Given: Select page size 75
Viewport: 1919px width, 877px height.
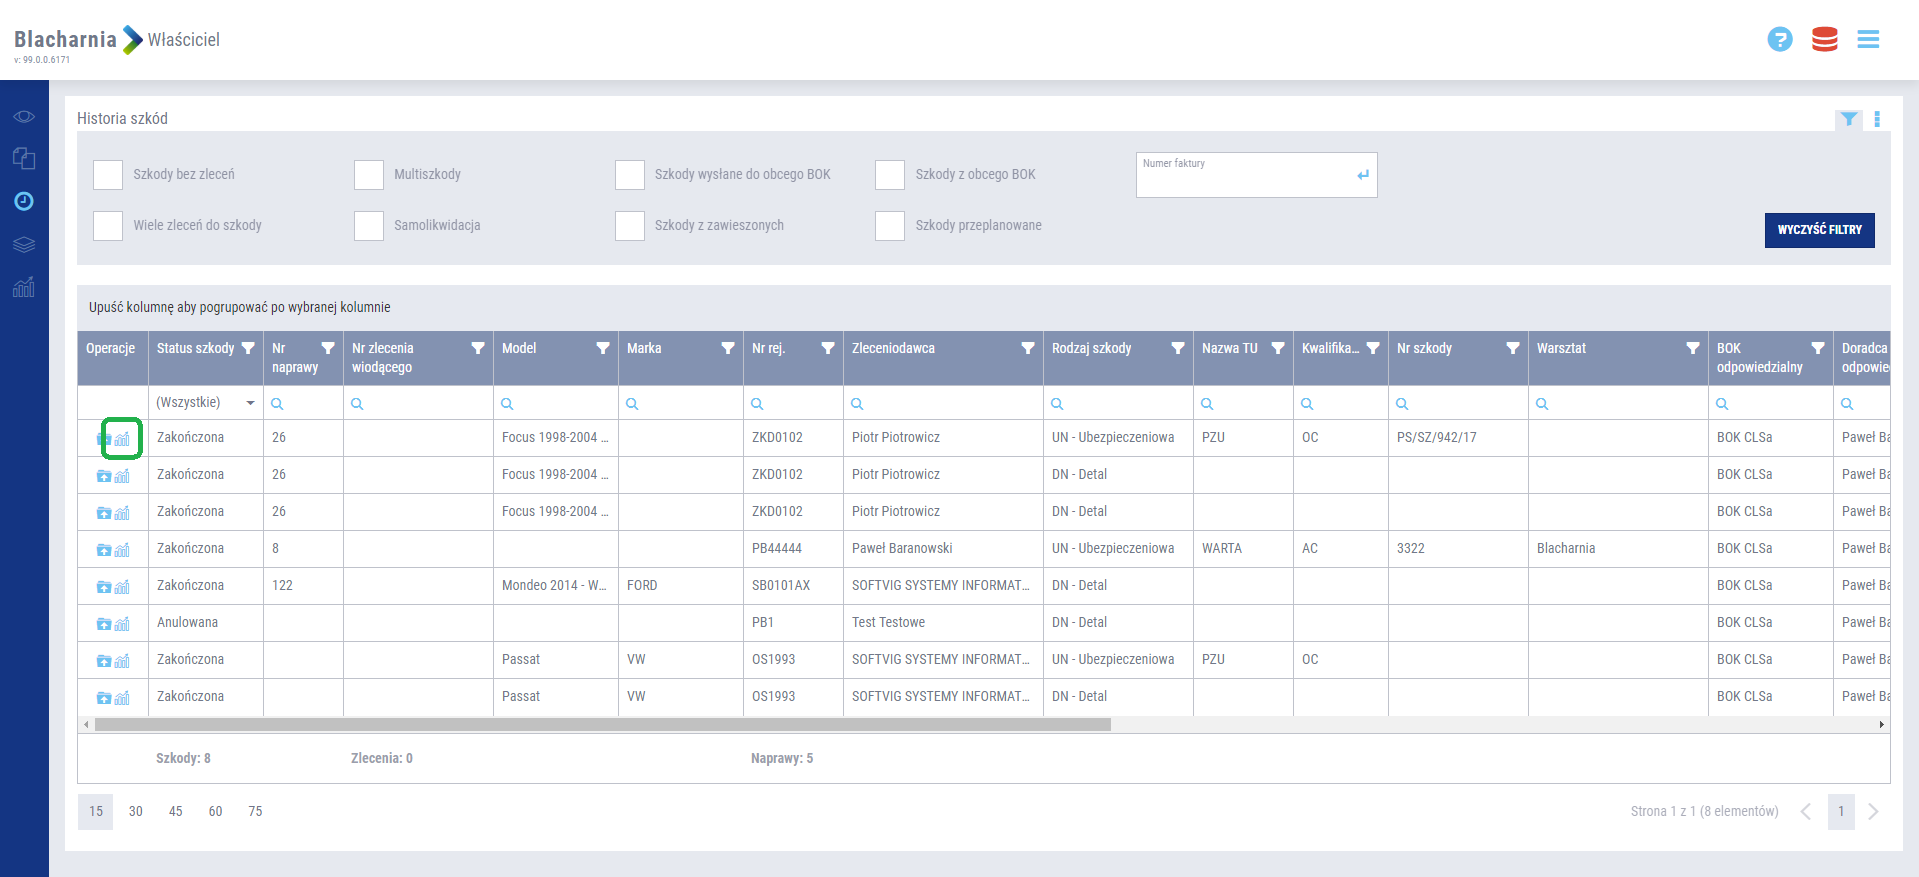Looking at the screenshot, I should point(255,811).
